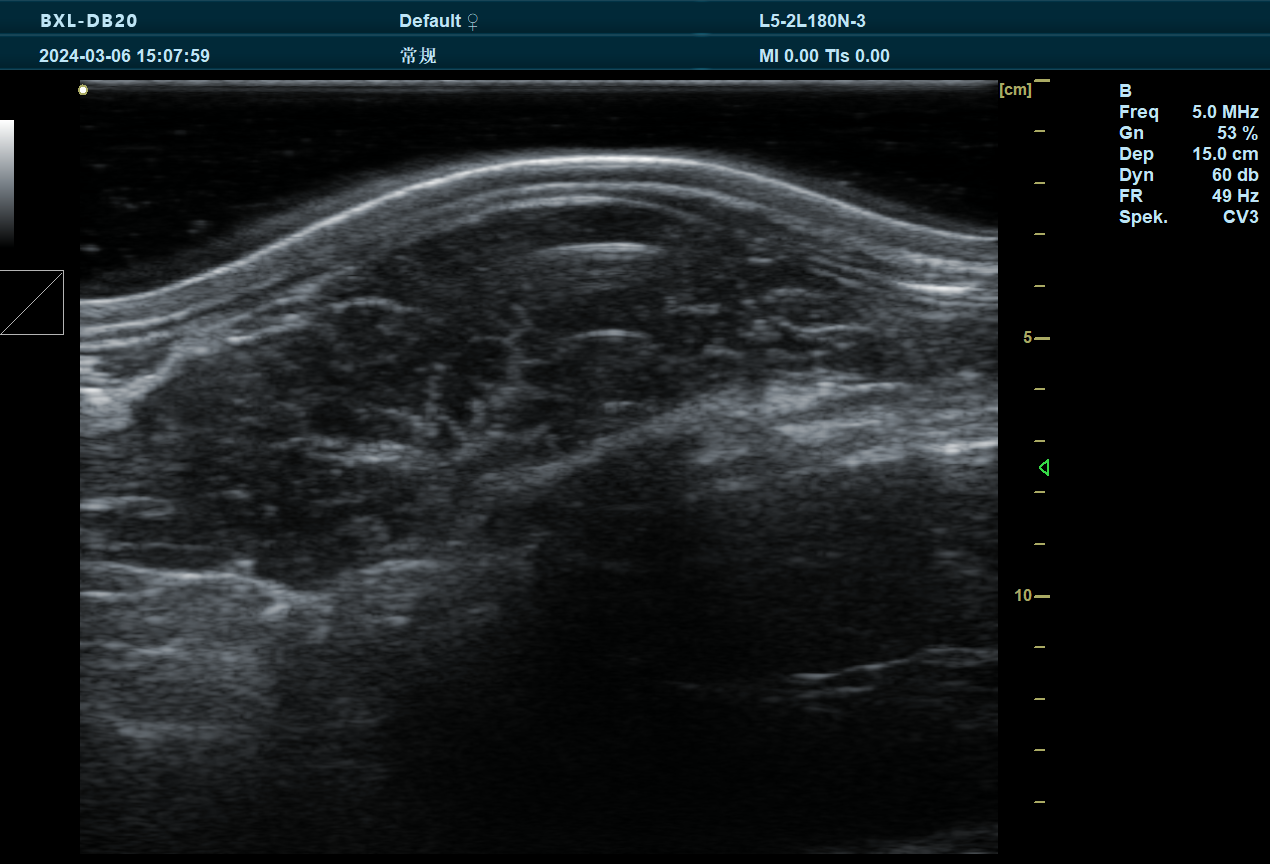This screenshot has height=864, width=1270.
Task: Click the green focus position triangle marker
Action: pos(1044,467)
